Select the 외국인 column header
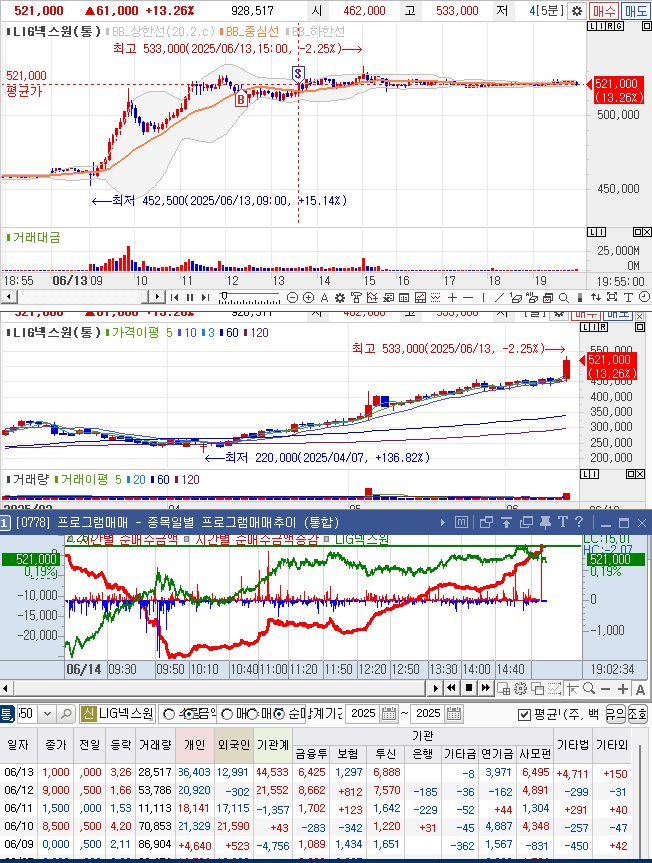The height and width of the screenshot is (863, 652). click(234, 745)
